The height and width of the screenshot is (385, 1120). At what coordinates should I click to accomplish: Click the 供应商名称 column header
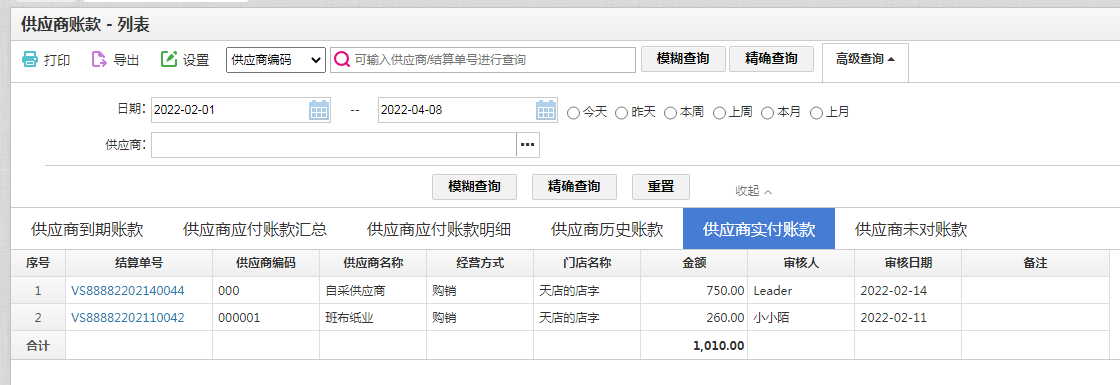[373, 263]
